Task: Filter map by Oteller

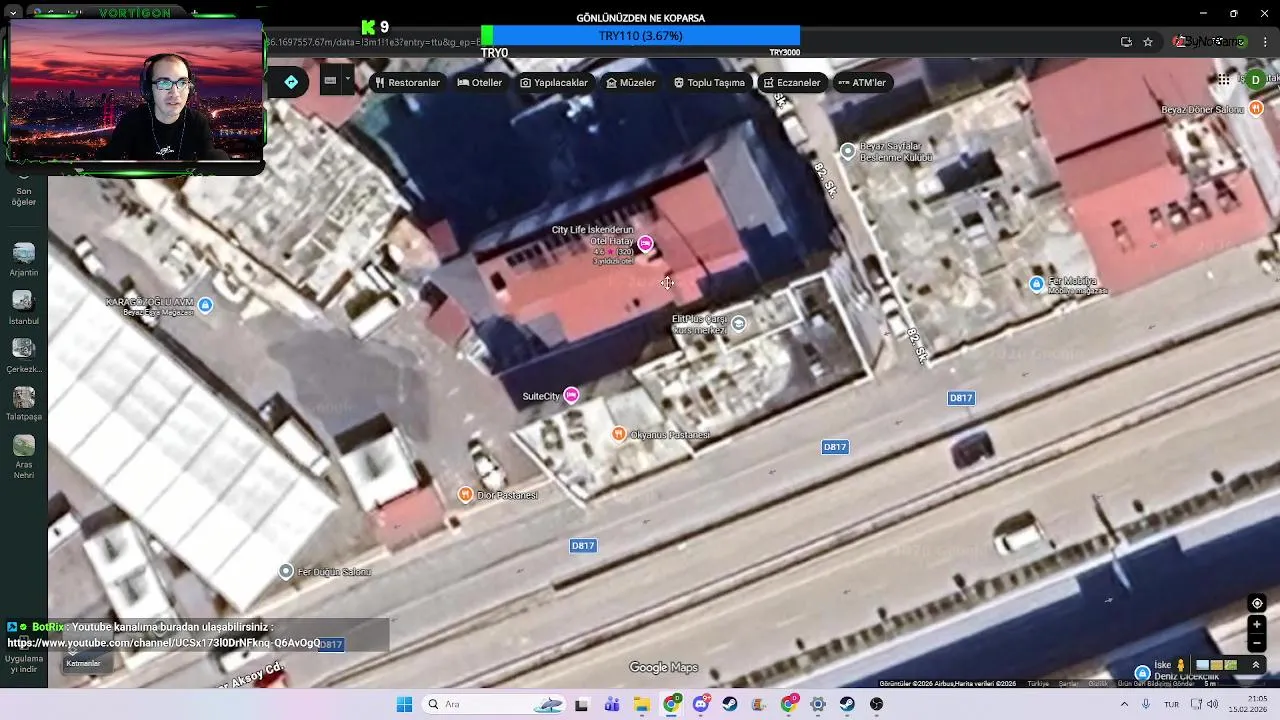Action: (x=480, y=83)
